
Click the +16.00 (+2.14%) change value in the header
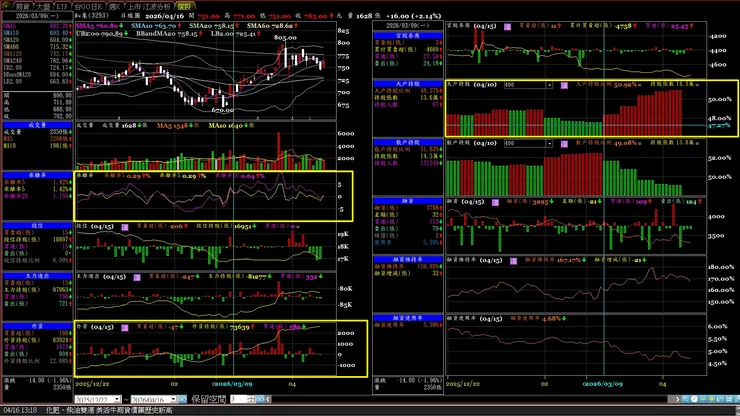click(x=413, y=16)
